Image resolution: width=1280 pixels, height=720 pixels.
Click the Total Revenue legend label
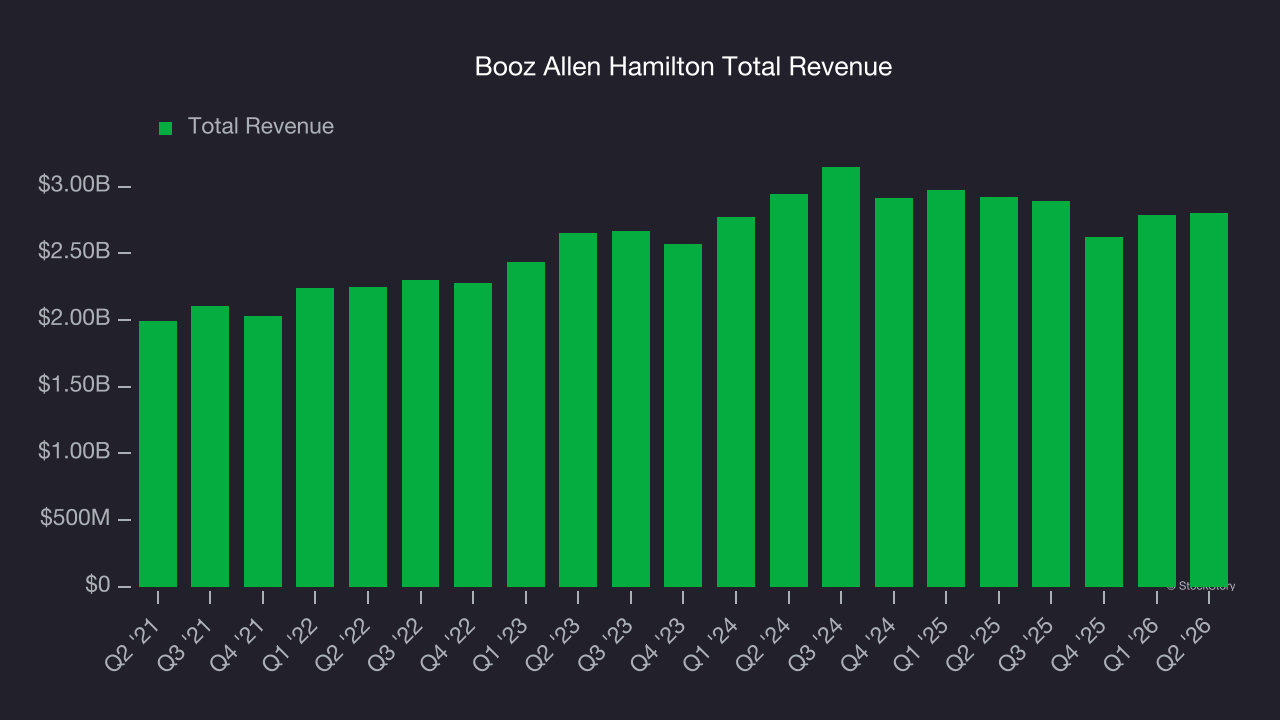261,127
